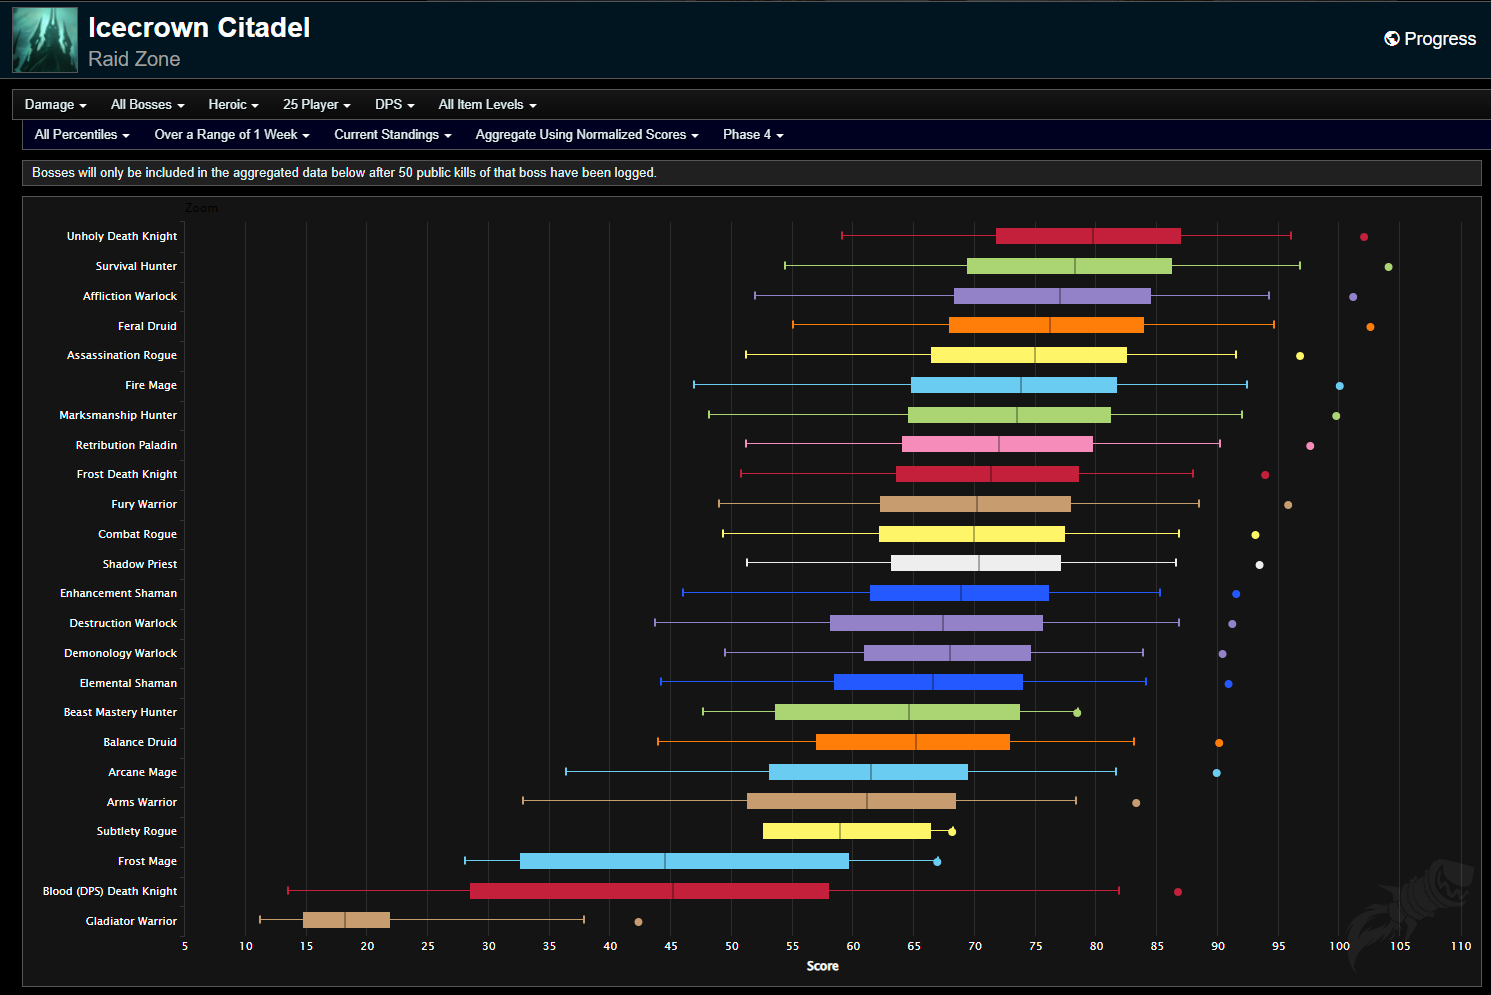This screenshot has width=1491, height=995.
Task: Expand Over a Range of 1 Week dropdown
Action: click(x=232, y=135)
